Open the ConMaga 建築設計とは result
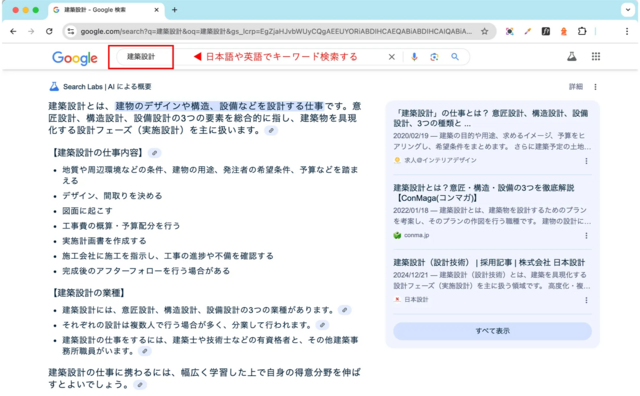Viewport: 640px width, 396px height. pyautogui.click(x=484, y=193)
